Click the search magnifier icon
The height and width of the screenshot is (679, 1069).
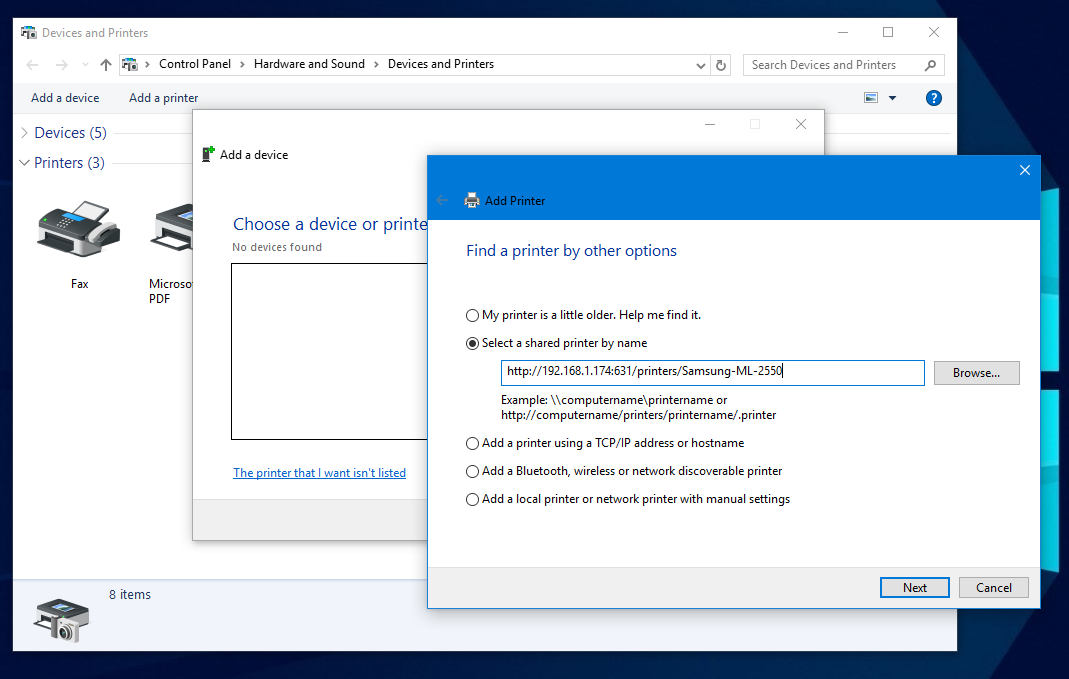[x=931, y=65]
